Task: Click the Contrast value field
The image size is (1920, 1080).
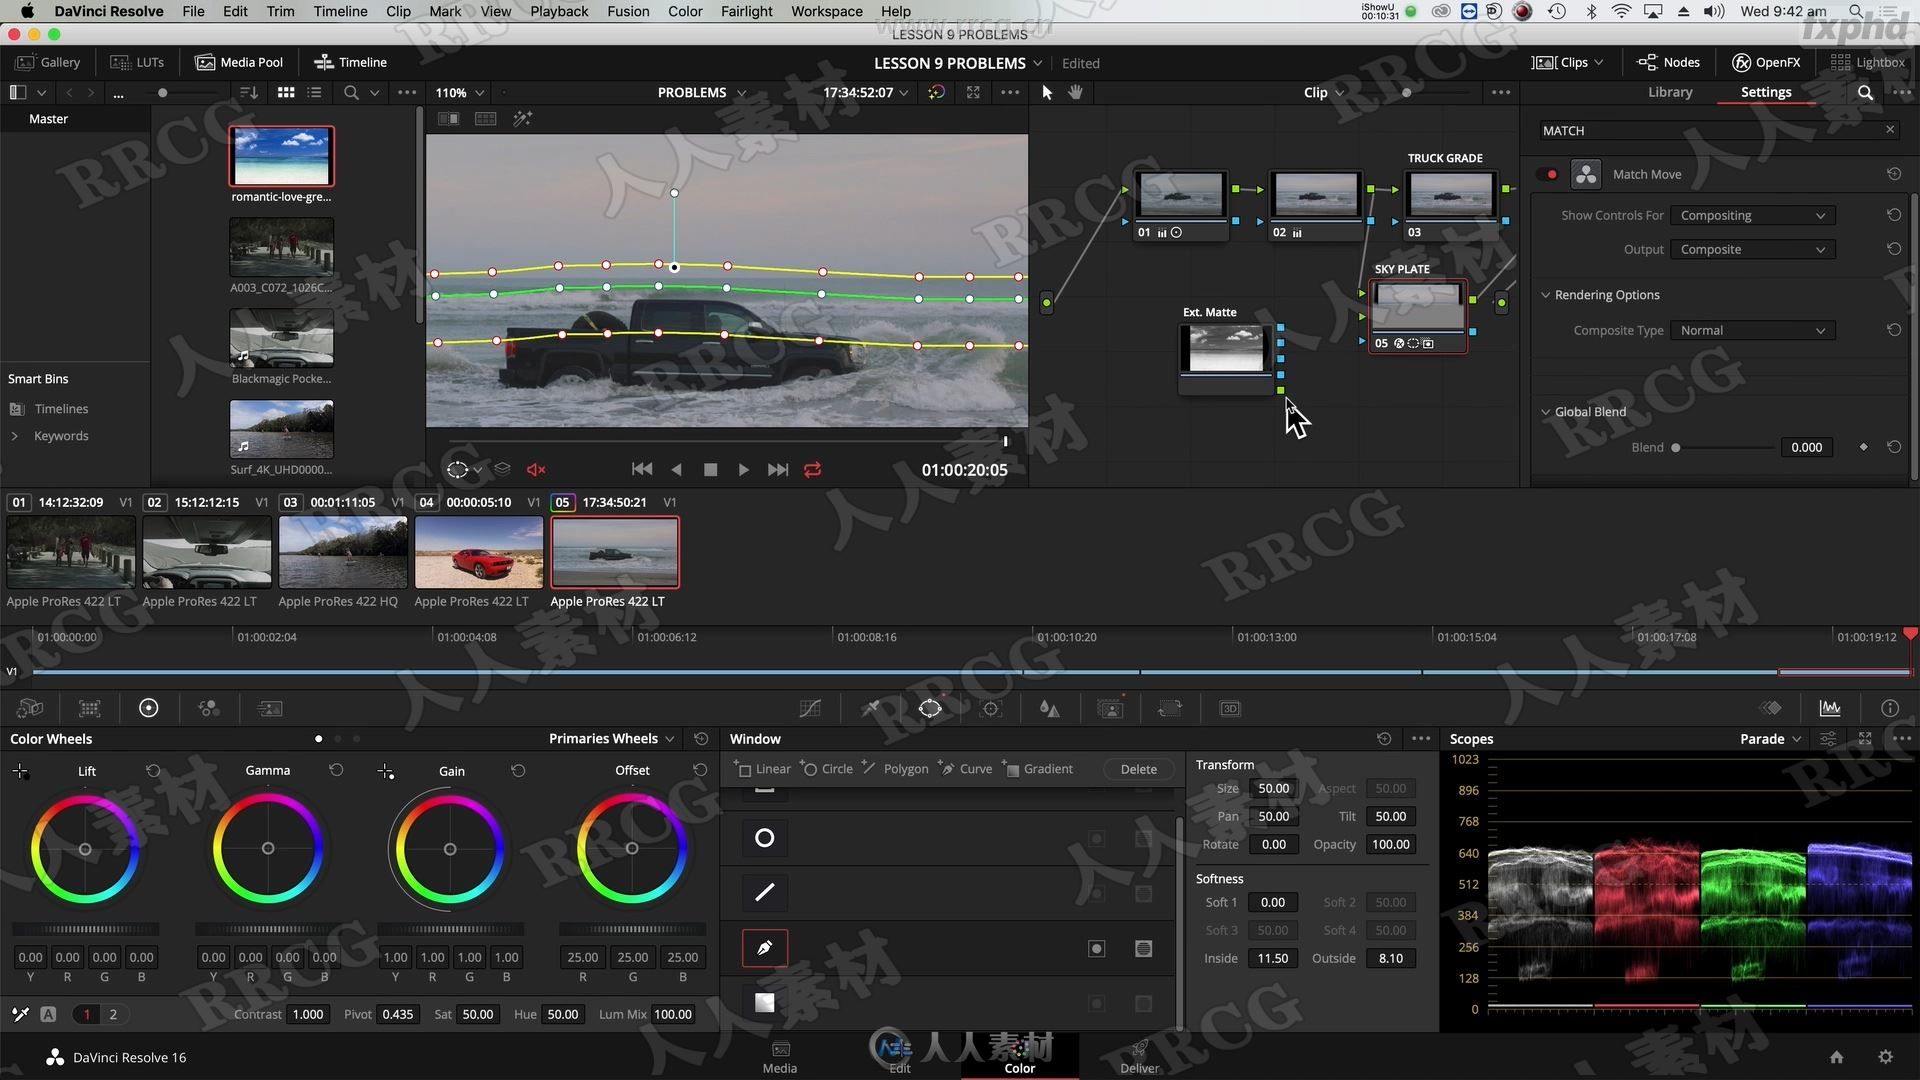Action: pos(308,1015)
